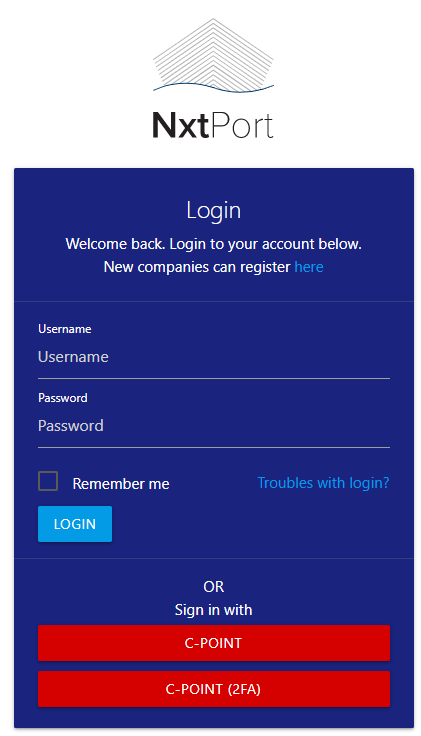The width and height of the screenshot is (421, 736).
Task: Click the OR separator text
Action: pyautogui.click(x=214, y=587)
